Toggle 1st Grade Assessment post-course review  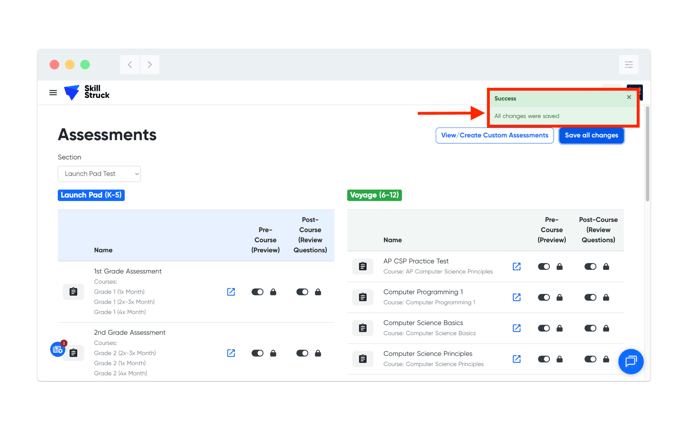[x=302, y=292]
